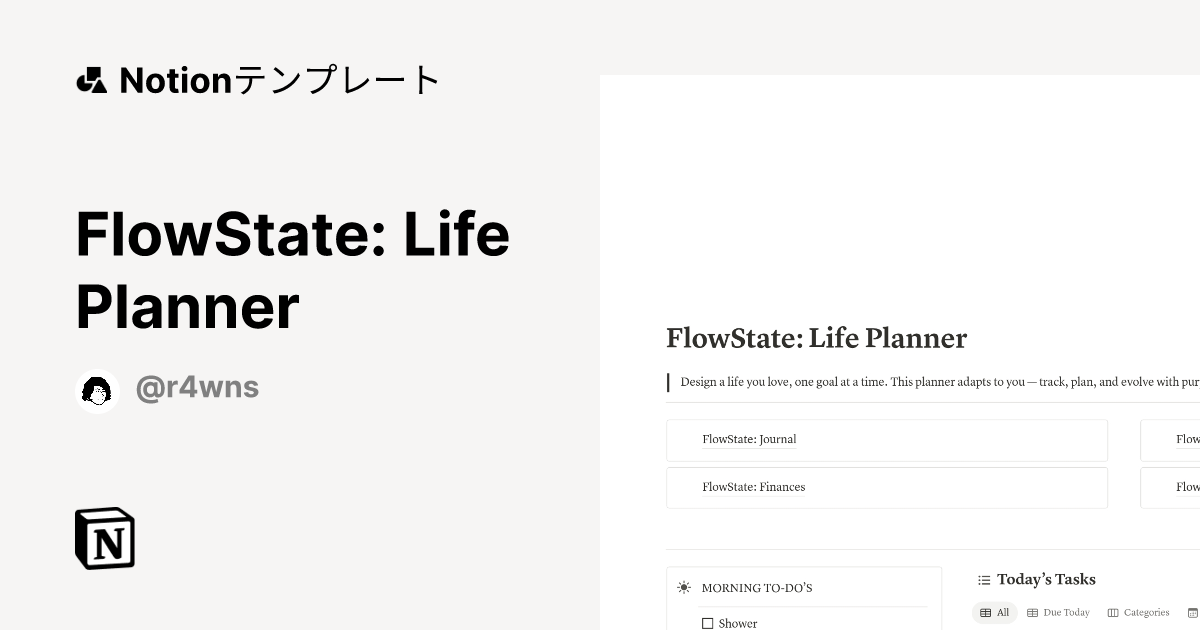
Task: Click the Notion logo beside テンプレート text
Action: tap(91, 80)
